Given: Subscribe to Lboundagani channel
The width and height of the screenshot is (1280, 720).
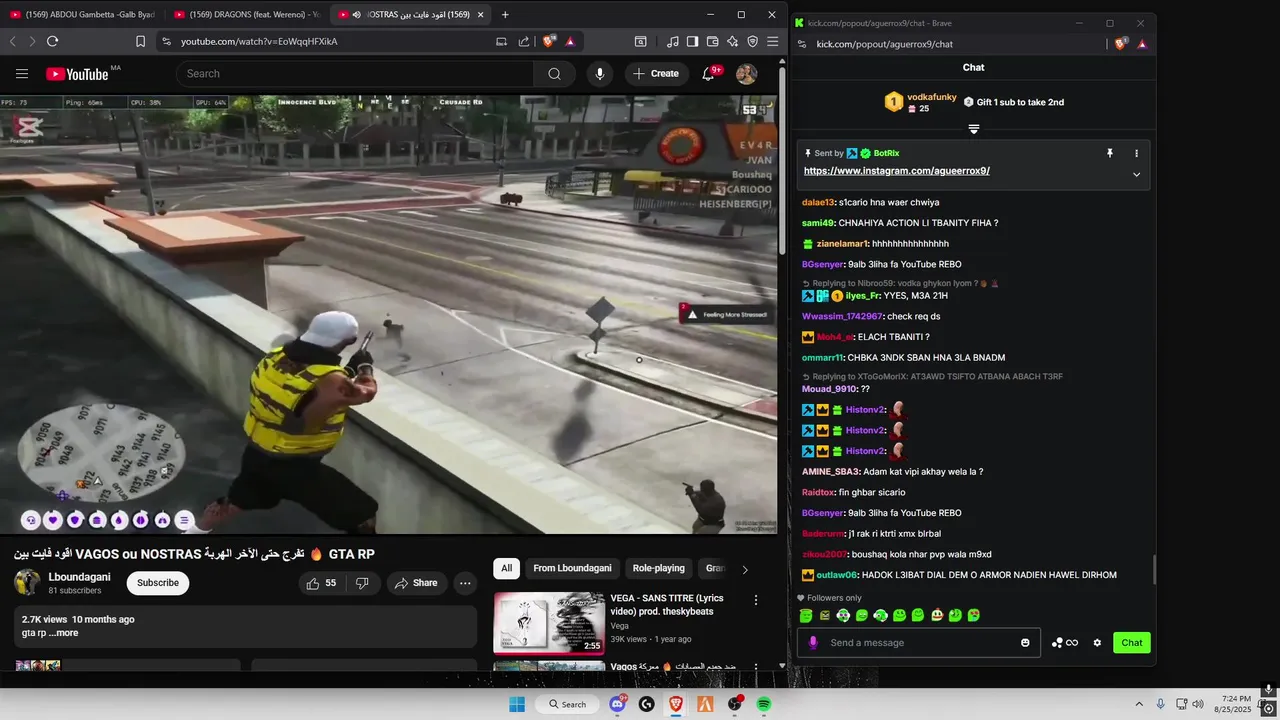Looking at the screenshot, I should point(158,583).
